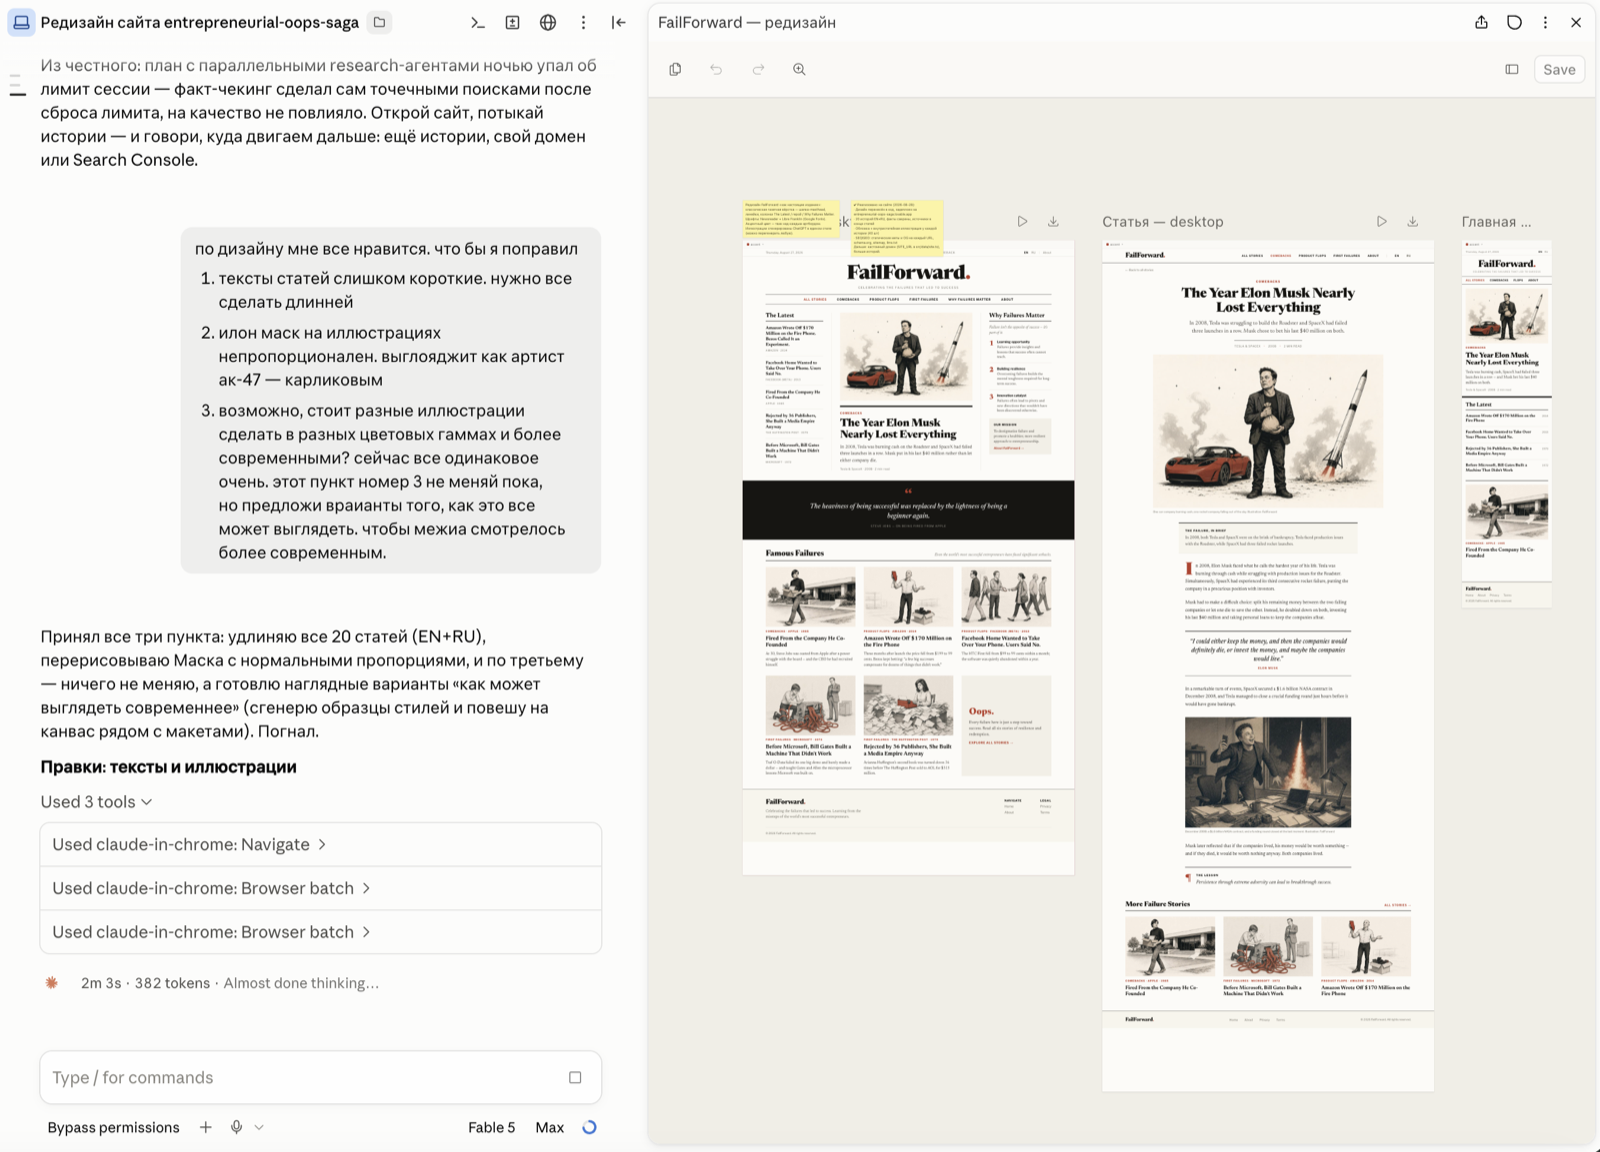Click the dark rocket-launch illustration in the article frame
1600x1152 pixels.
[1268, 772]
